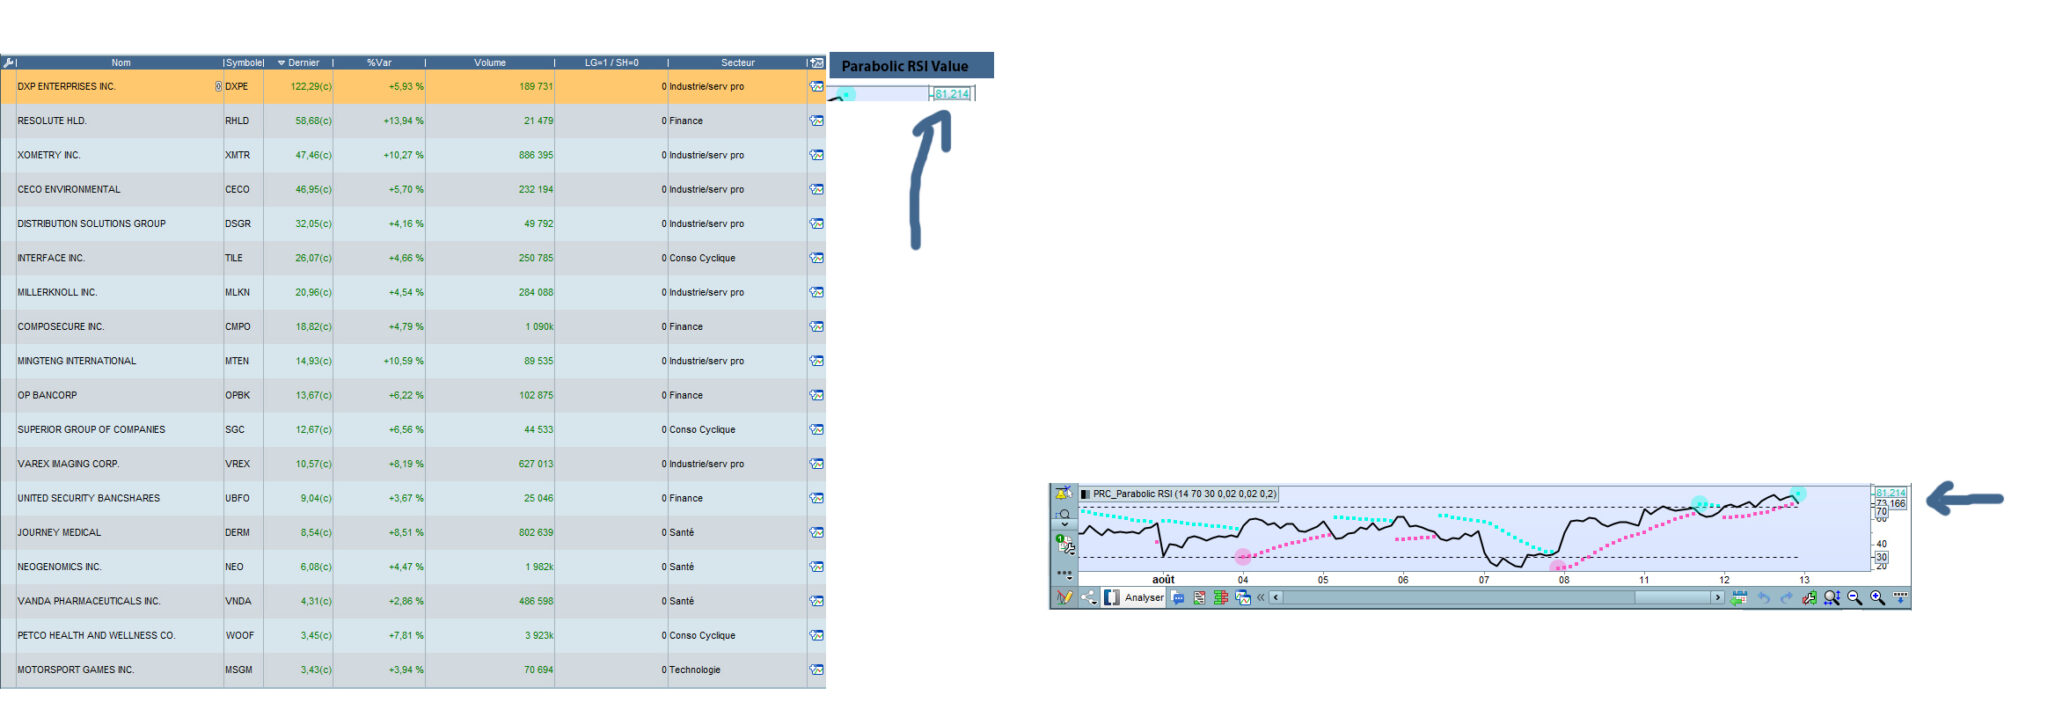The height and width of the screenshot is (710, 2048).
Task: Click the redo arrow in chart toolbar
Action: 1786,598
